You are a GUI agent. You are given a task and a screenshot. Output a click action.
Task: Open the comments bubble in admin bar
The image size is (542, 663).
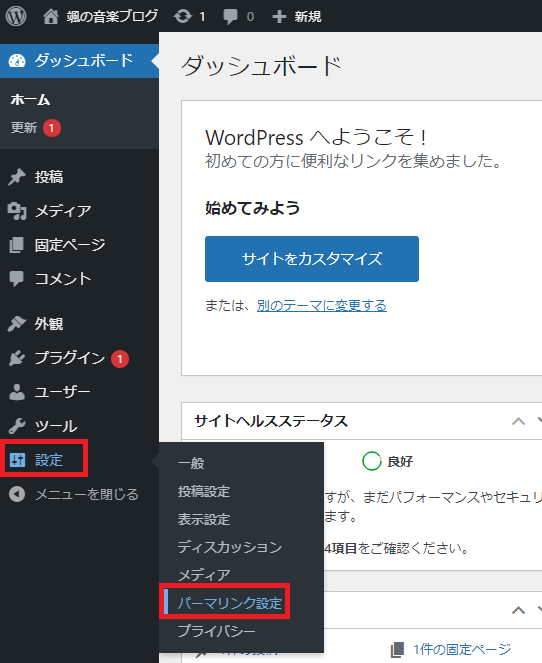(230, 16)
